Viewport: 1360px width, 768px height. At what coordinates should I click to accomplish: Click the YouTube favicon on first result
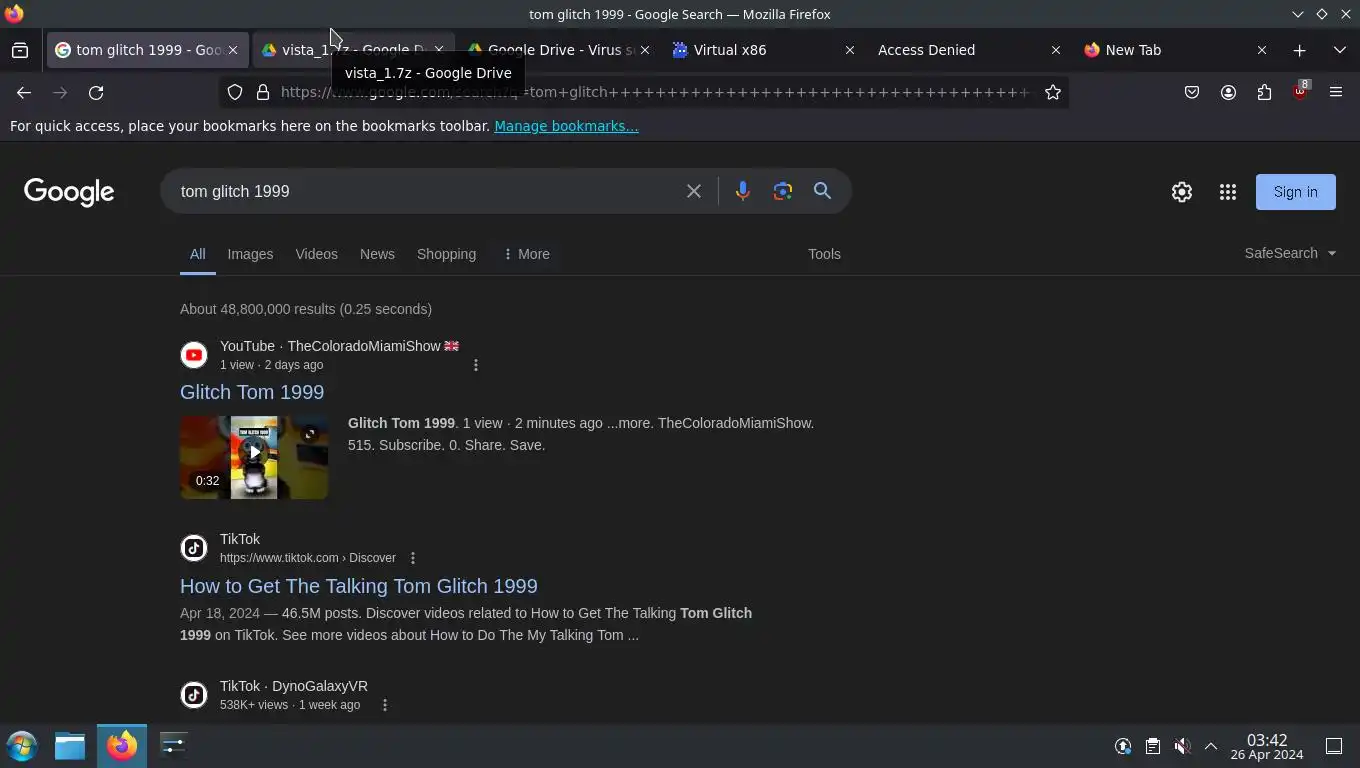pos(194,355)
